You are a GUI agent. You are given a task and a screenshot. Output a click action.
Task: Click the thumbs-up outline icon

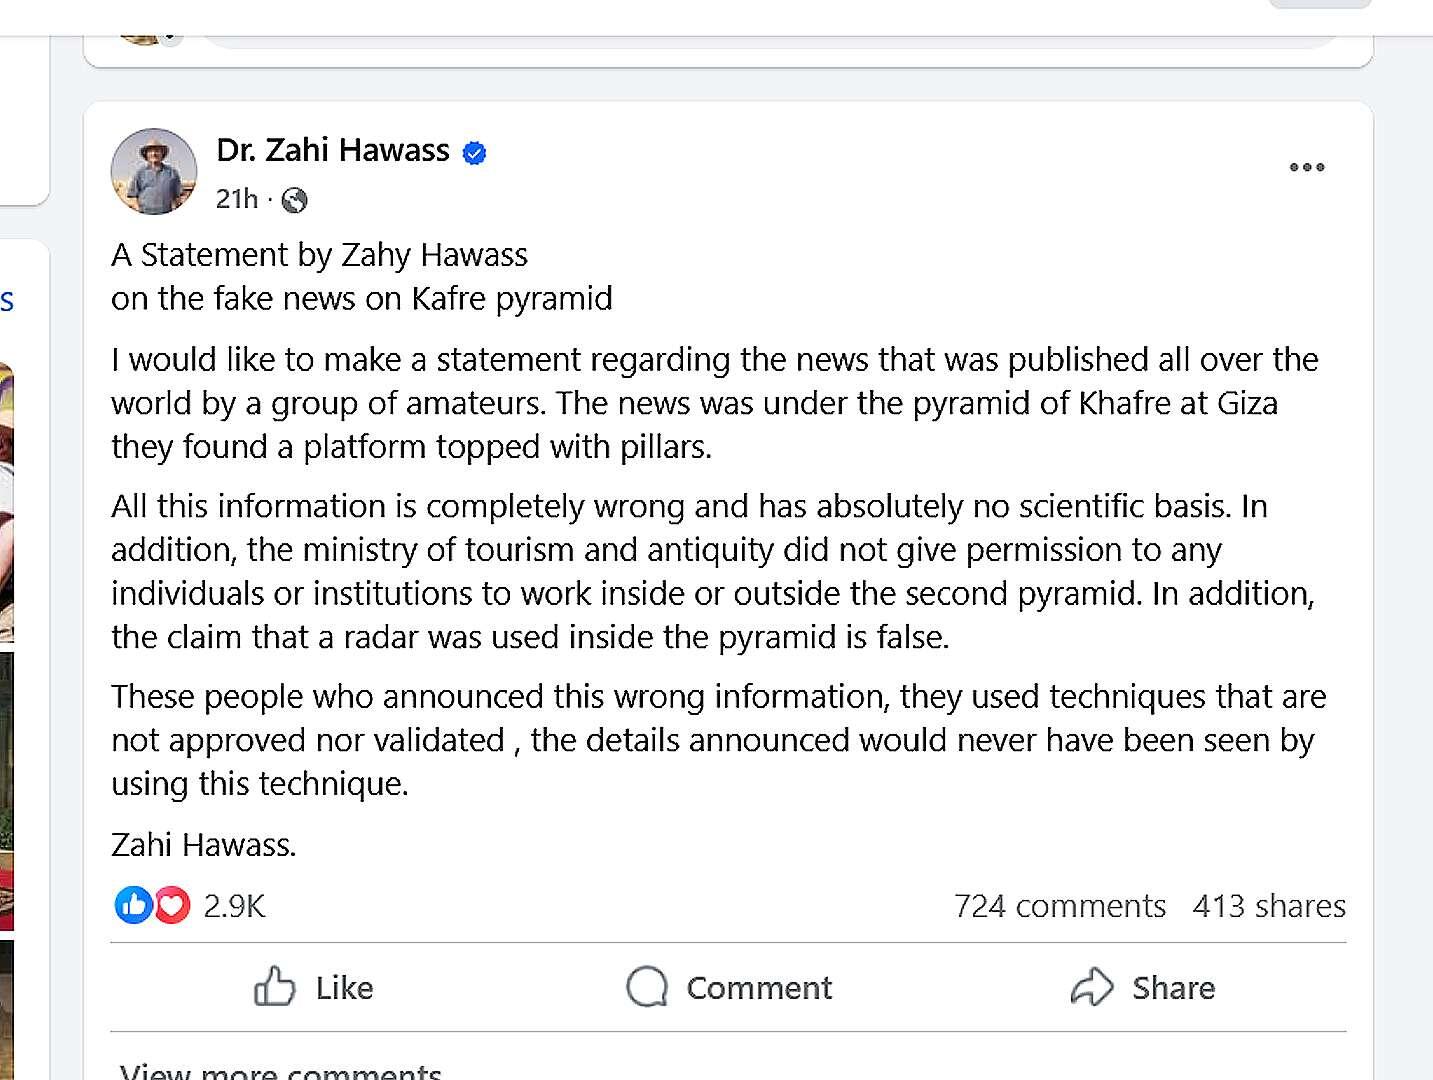pos(274,986)
